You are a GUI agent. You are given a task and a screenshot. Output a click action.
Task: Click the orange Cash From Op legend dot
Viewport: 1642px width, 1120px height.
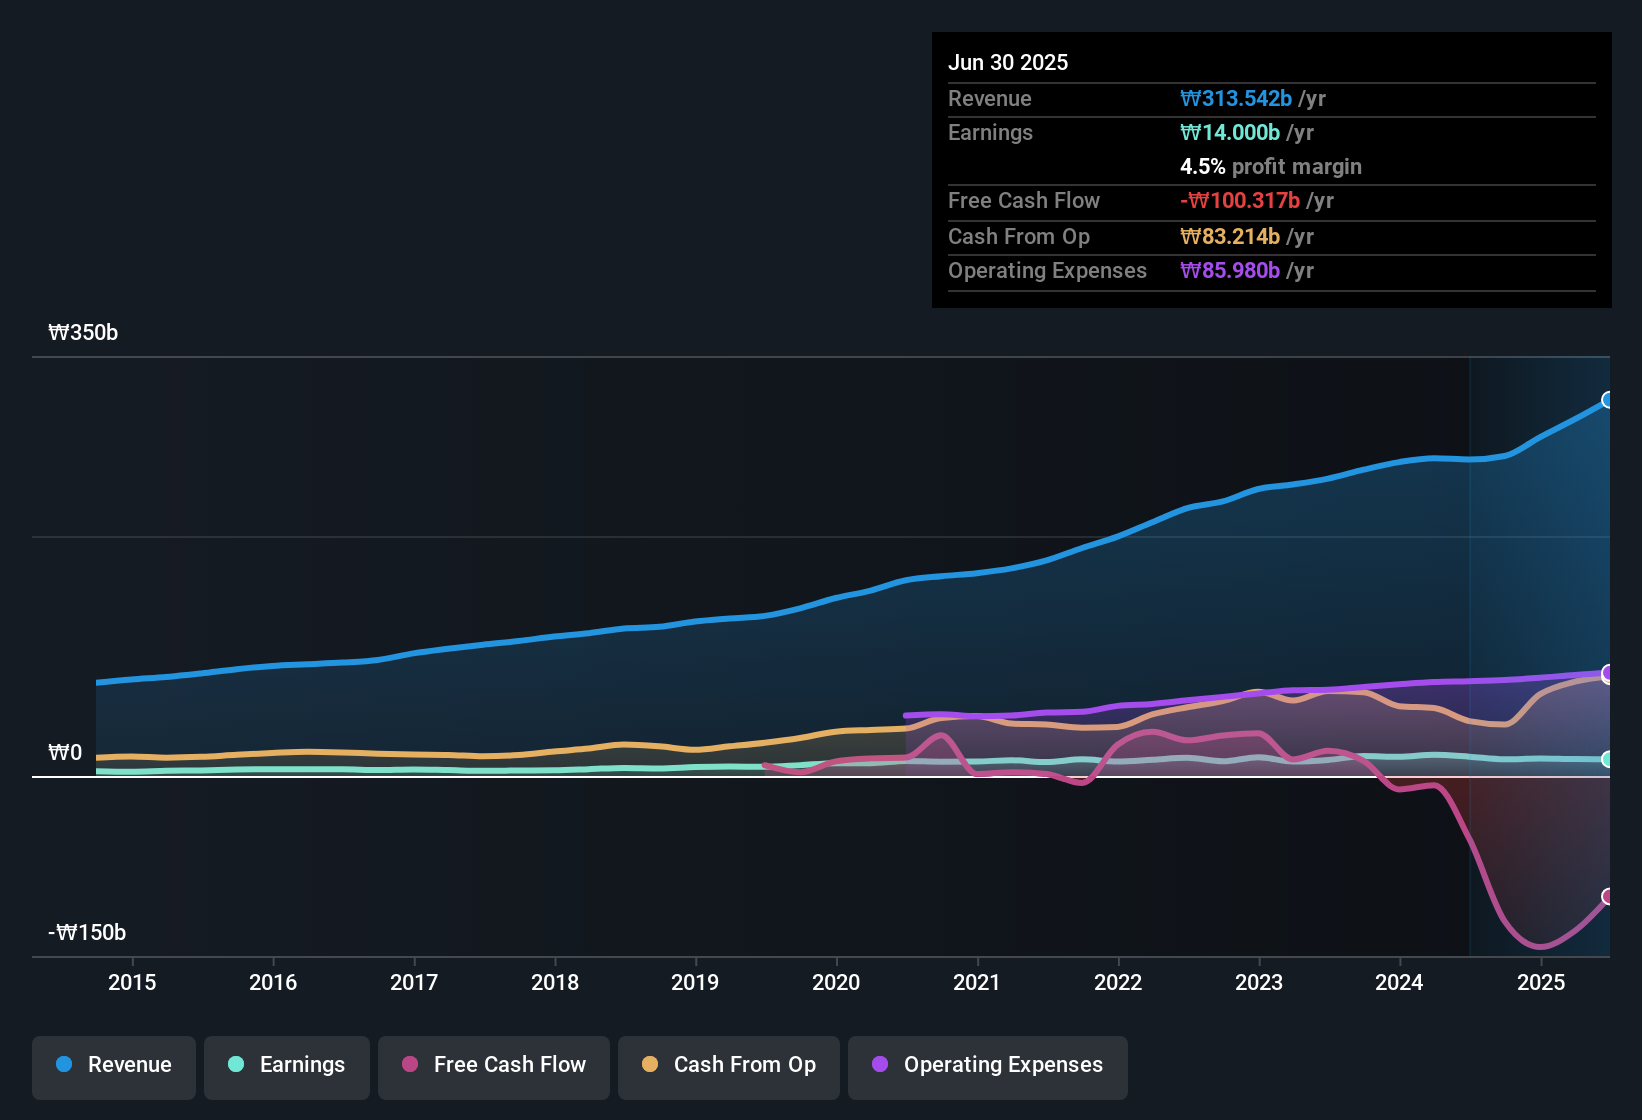click(649, 1065)
